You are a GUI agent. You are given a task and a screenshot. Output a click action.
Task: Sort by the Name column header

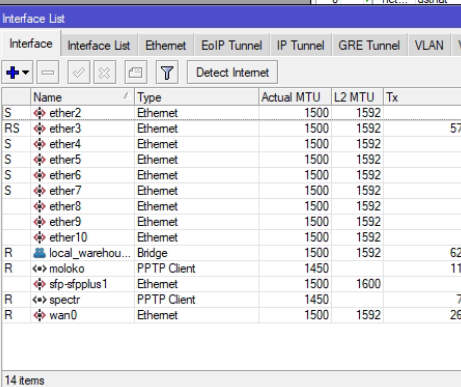point(82,97)
